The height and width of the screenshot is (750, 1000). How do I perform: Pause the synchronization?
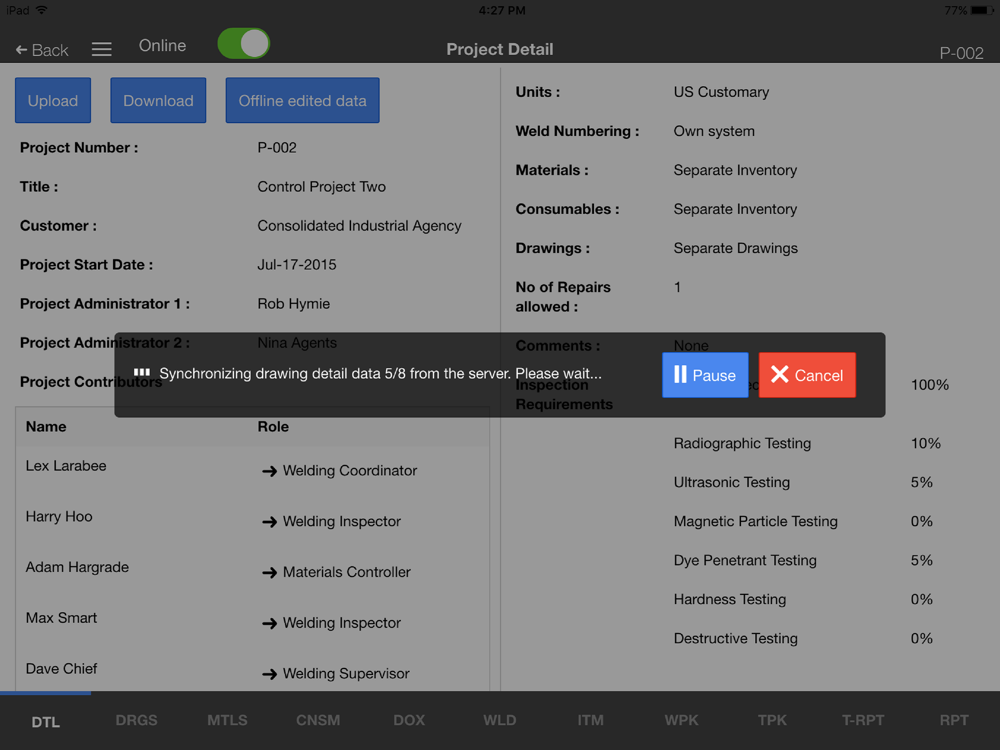pyautogui.click(x=705, y=375)
